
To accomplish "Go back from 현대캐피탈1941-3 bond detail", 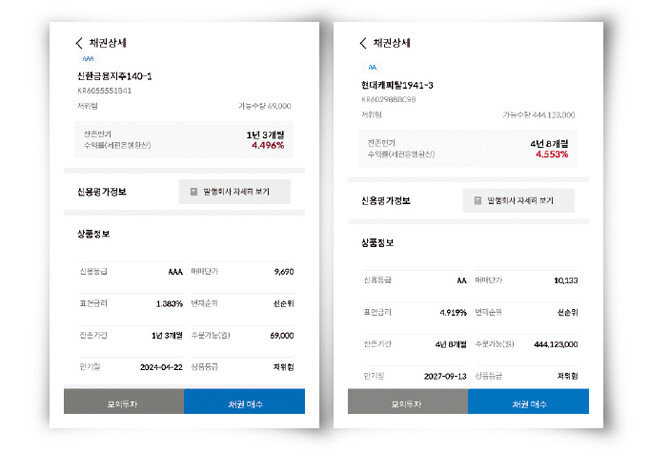I will (363, 43).
